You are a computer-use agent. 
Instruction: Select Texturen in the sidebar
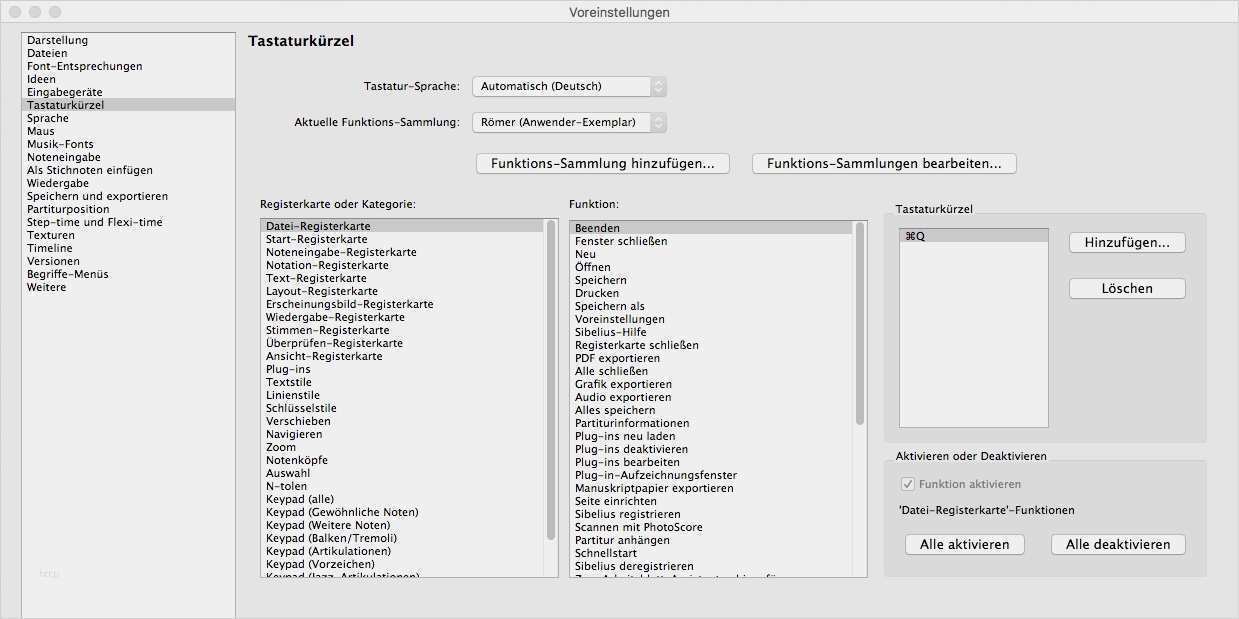click(128, 235)
